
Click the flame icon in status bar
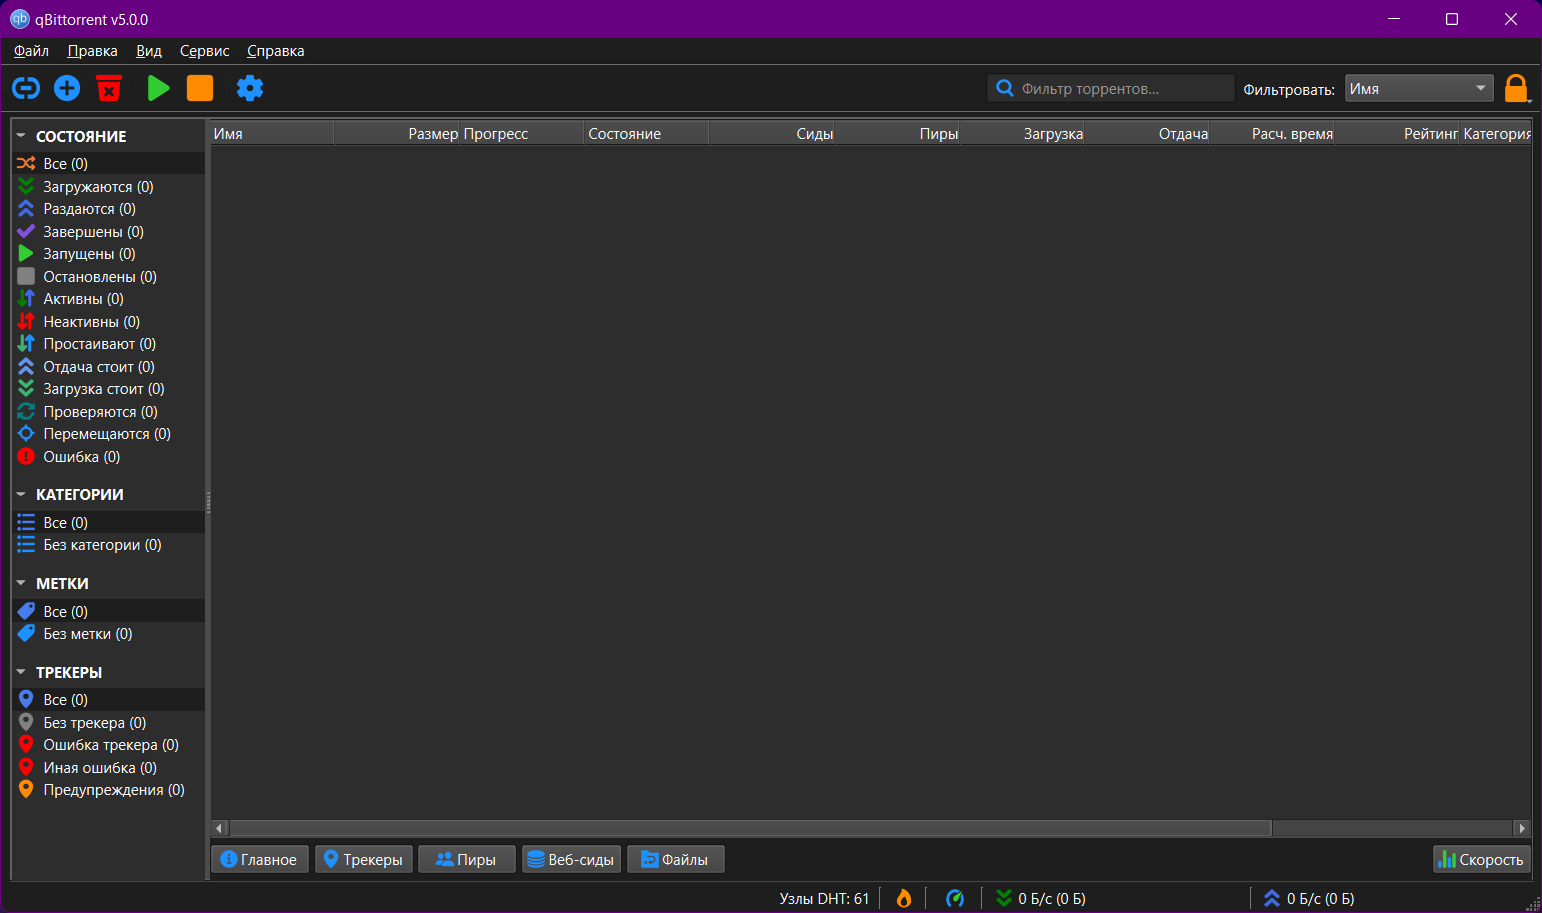pyautogui.click(x=904, y=898)
